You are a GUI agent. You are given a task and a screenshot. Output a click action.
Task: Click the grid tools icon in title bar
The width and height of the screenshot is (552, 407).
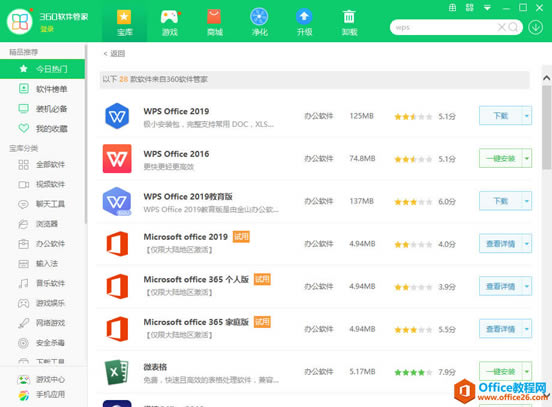pos(470,7)
